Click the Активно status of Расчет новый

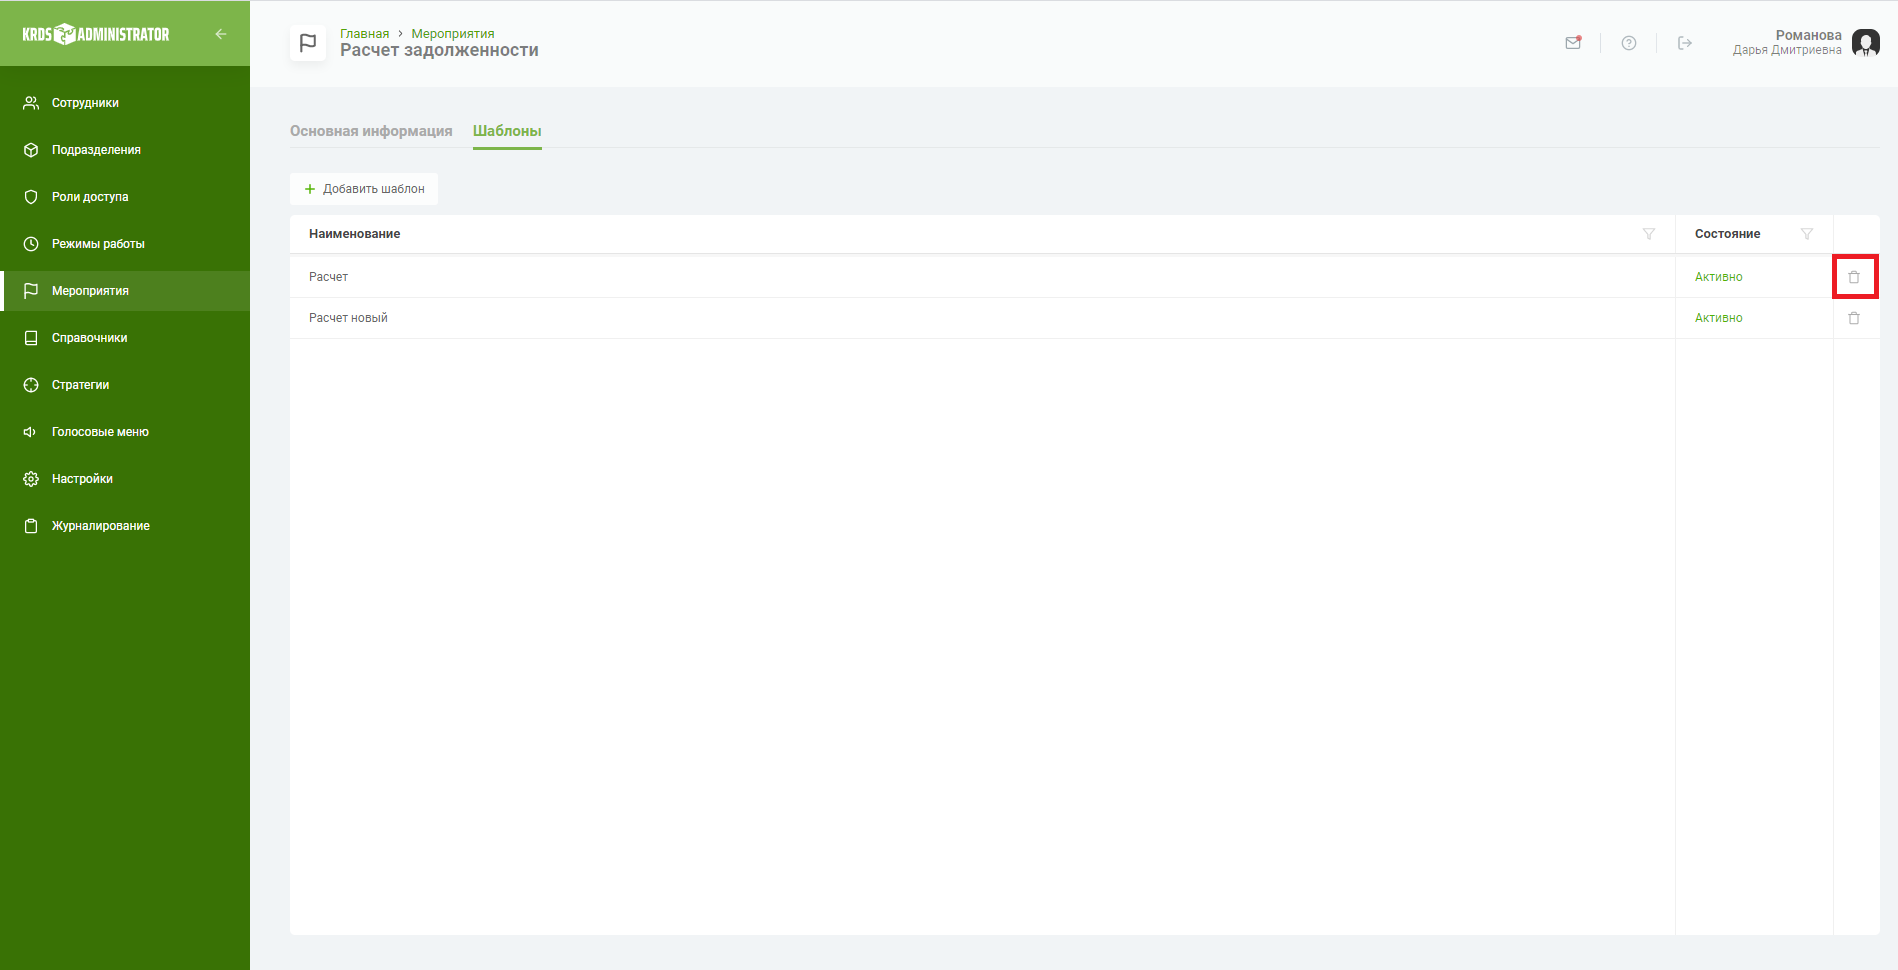click(1718, 318)
